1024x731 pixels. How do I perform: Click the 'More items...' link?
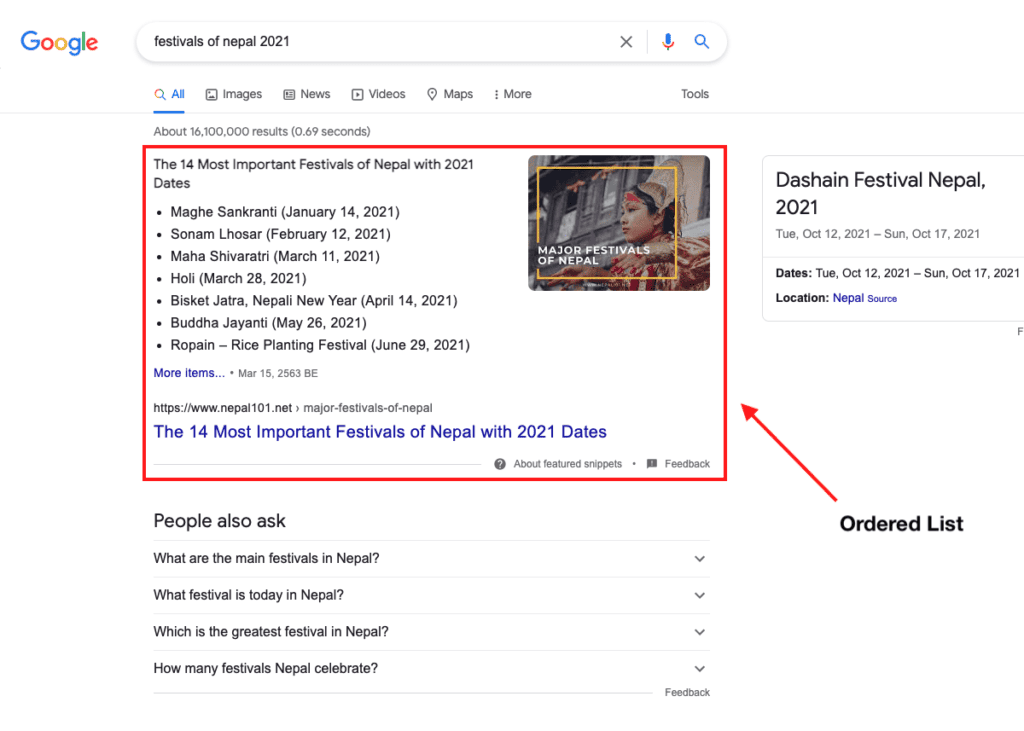click(x=189, y=373)
